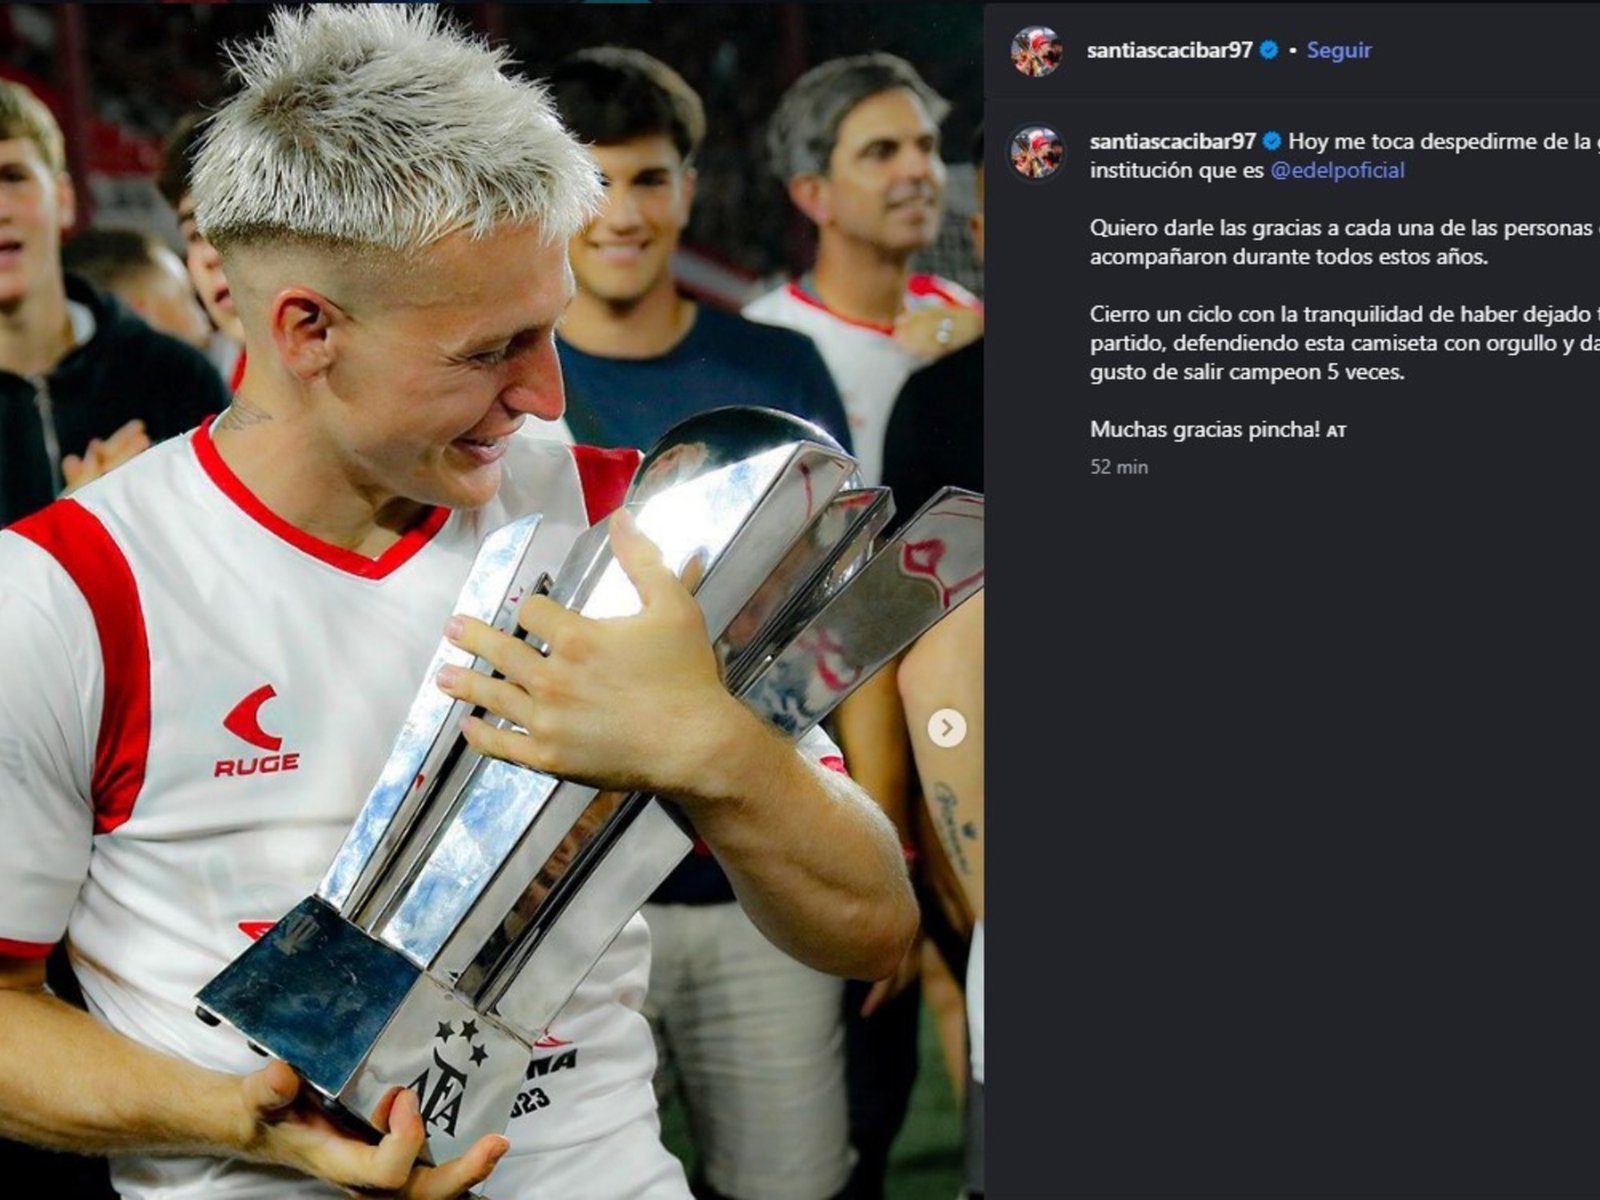
Task: Open santiascacibar97 username in caption
Action: [x=1172, y=141]
